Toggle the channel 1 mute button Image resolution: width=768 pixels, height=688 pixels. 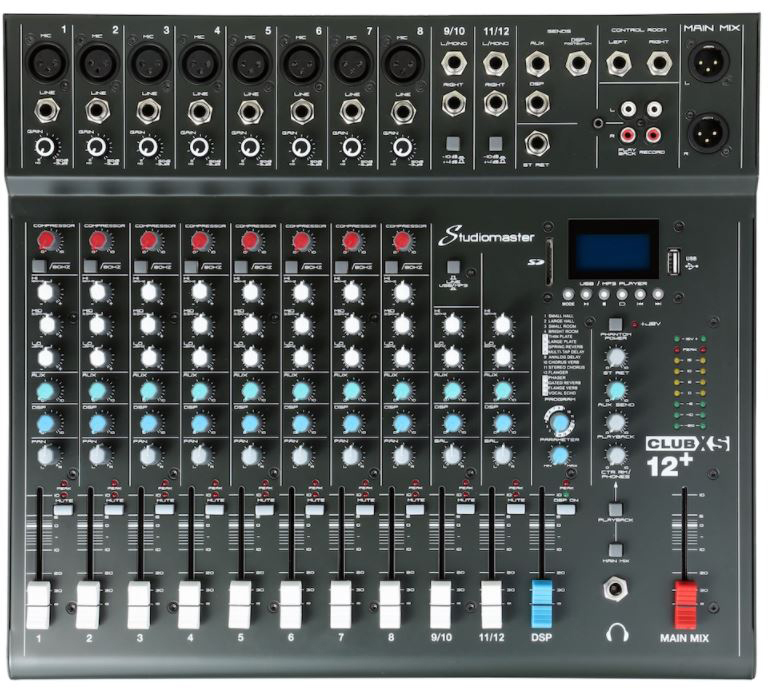63,510
